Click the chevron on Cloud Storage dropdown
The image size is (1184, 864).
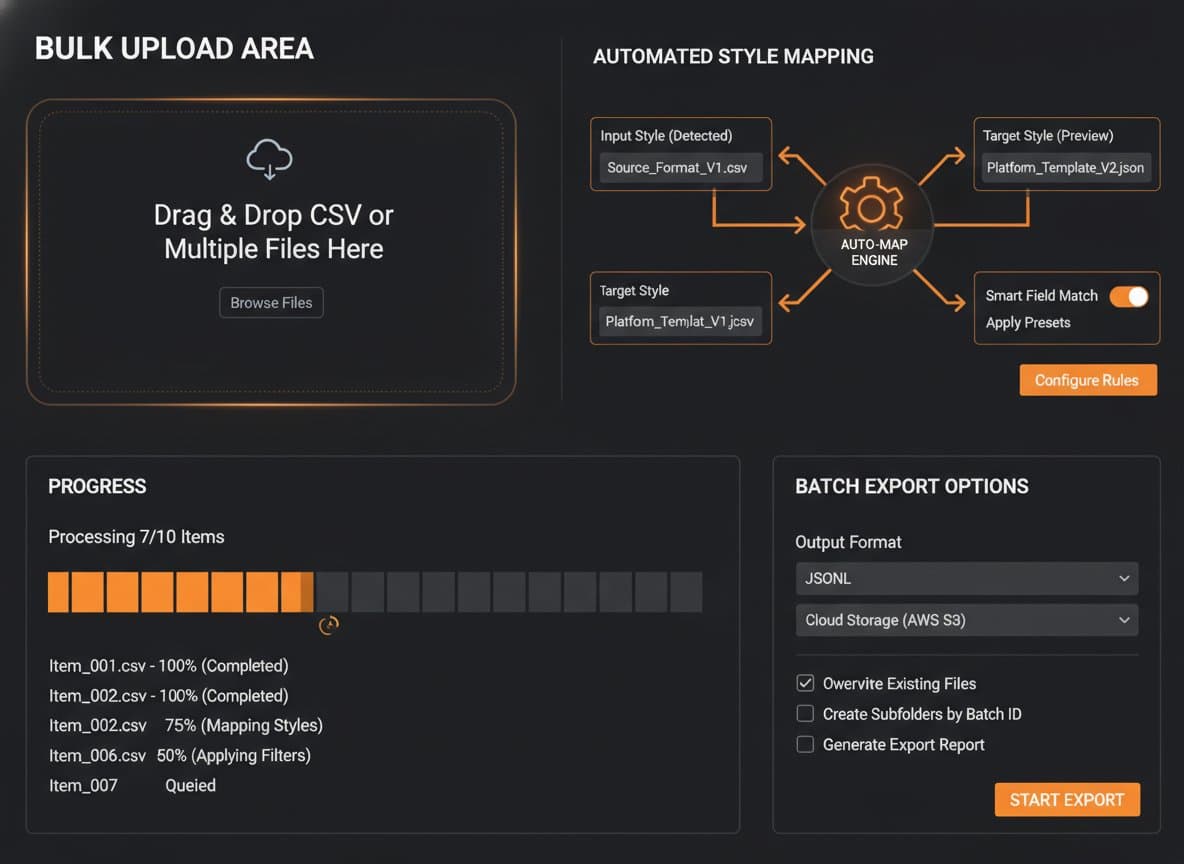1124,620
